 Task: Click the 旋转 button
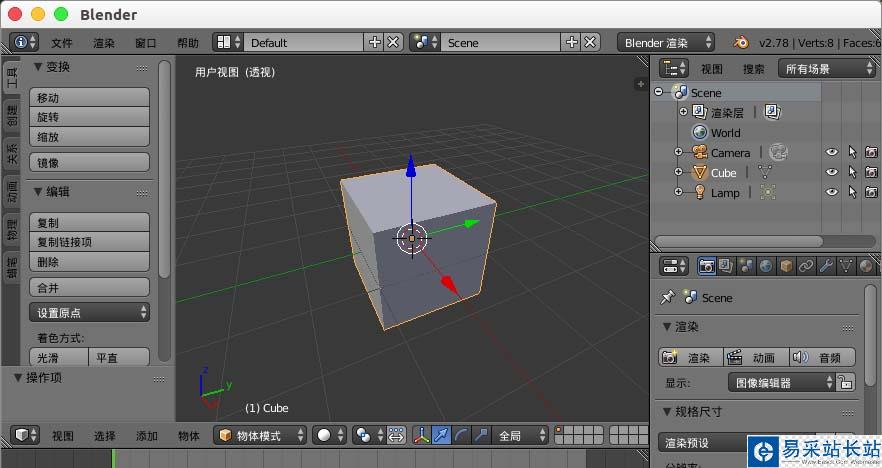[89, 117]
